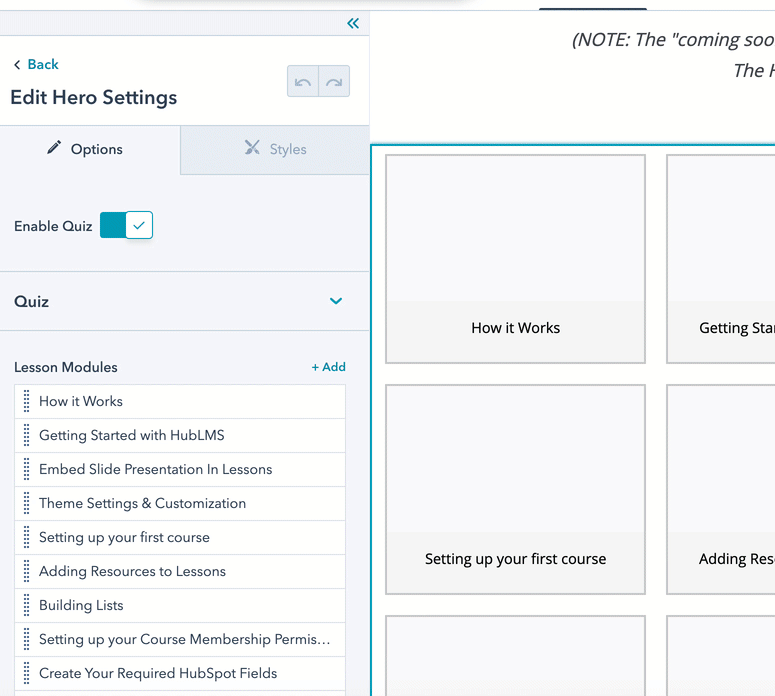The image size is (775, 696).
Task: Click drag handle for Embed Slide Presentation row
Action: [27, 469]
